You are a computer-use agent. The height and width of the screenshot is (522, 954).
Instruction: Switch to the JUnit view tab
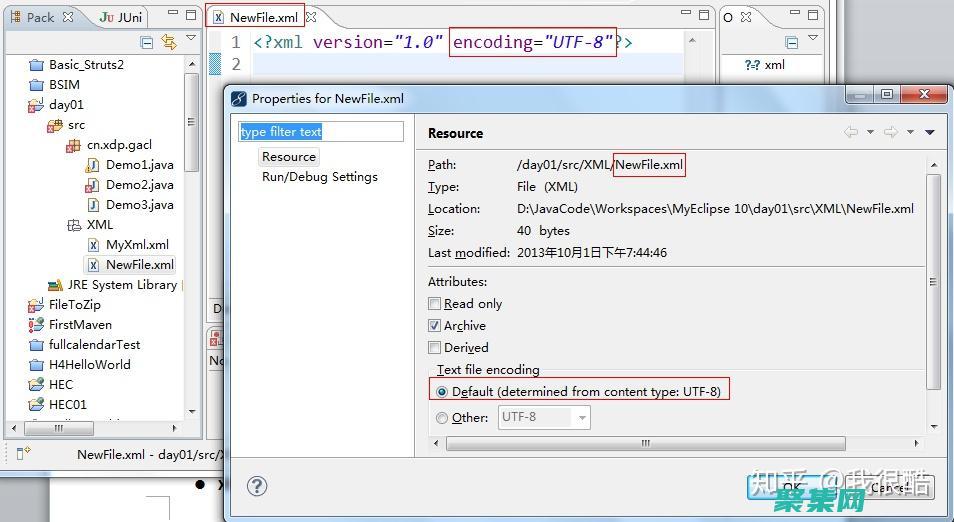tap(123, 17)
